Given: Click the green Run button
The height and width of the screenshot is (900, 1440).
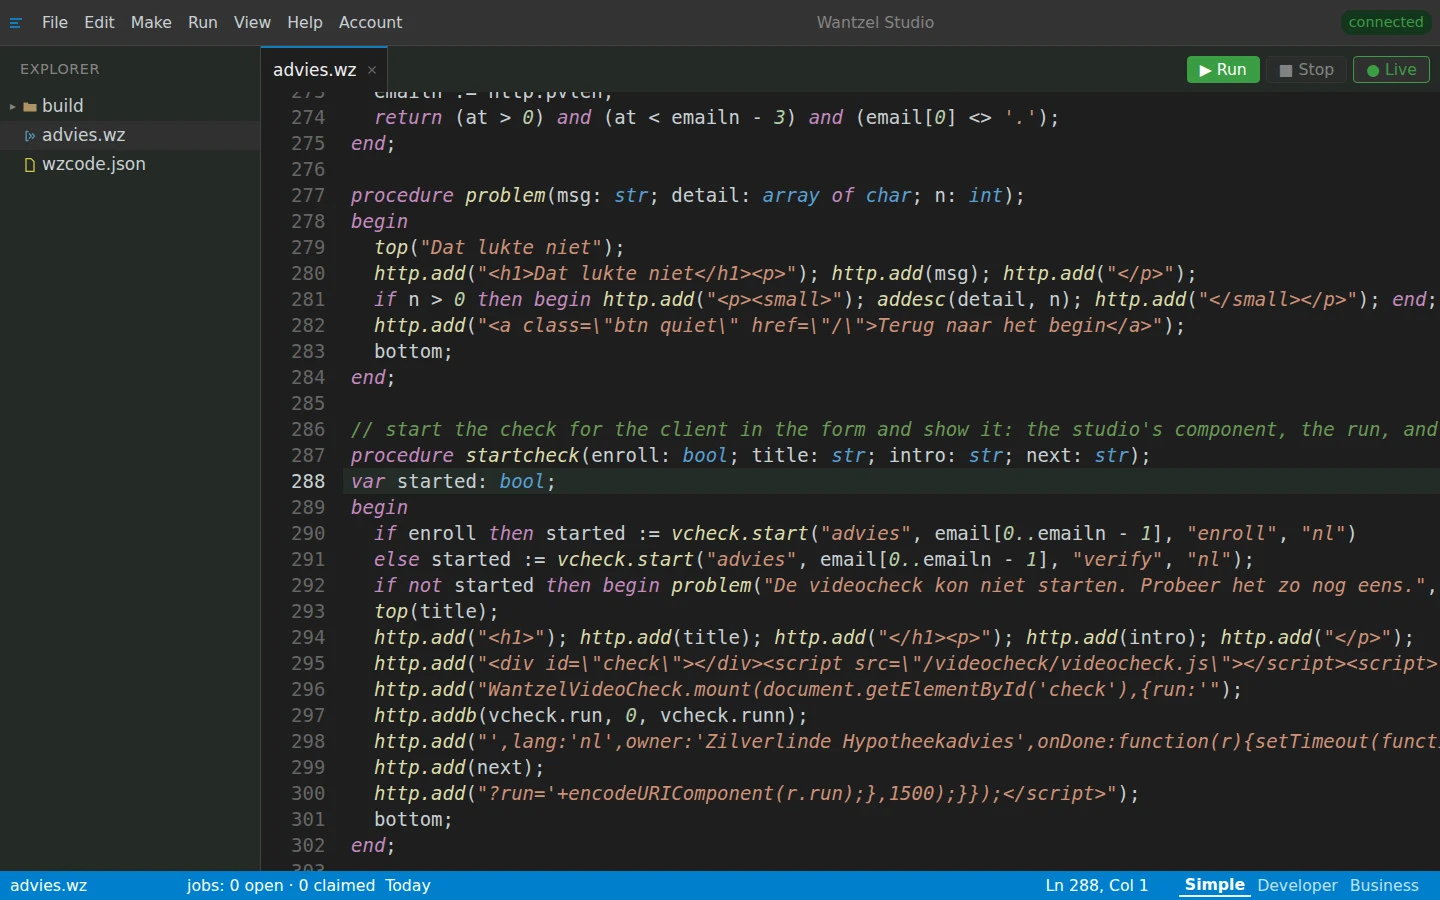Looking at the screenshot, I should click(1223, 70).
